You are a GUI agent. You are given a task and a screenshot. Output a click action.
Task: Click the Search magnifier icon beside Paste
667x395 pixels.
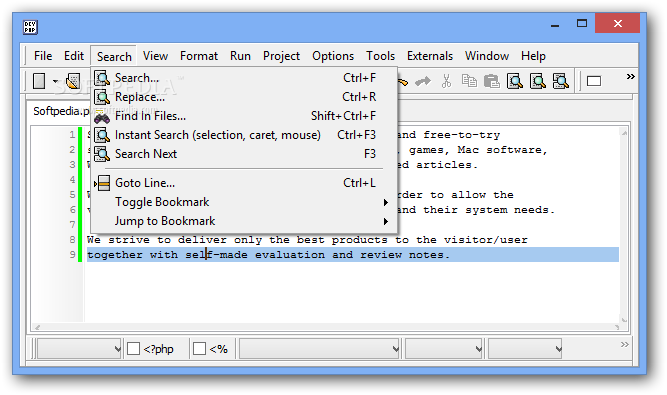point(515,81)
